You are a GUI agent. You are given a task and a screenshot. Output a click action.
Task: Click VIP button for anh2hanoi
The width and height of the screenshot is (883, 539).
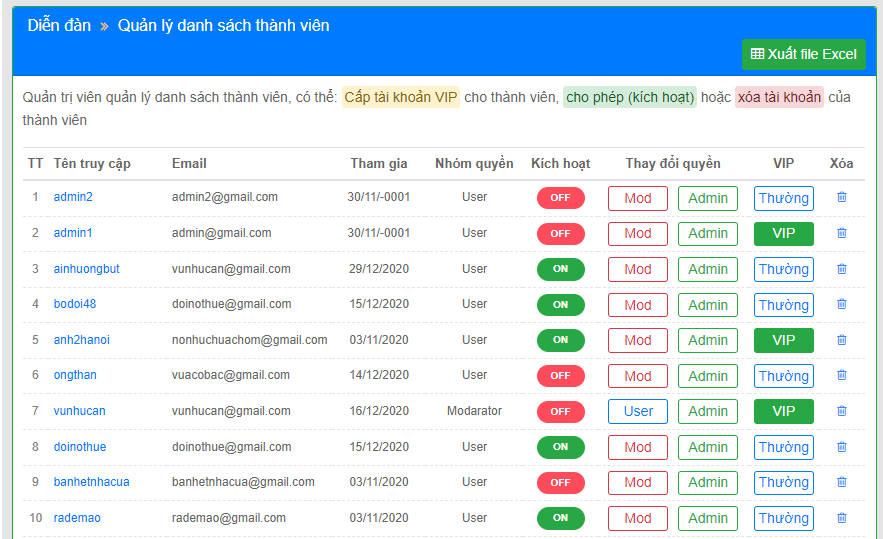click(x=783, y=340)
